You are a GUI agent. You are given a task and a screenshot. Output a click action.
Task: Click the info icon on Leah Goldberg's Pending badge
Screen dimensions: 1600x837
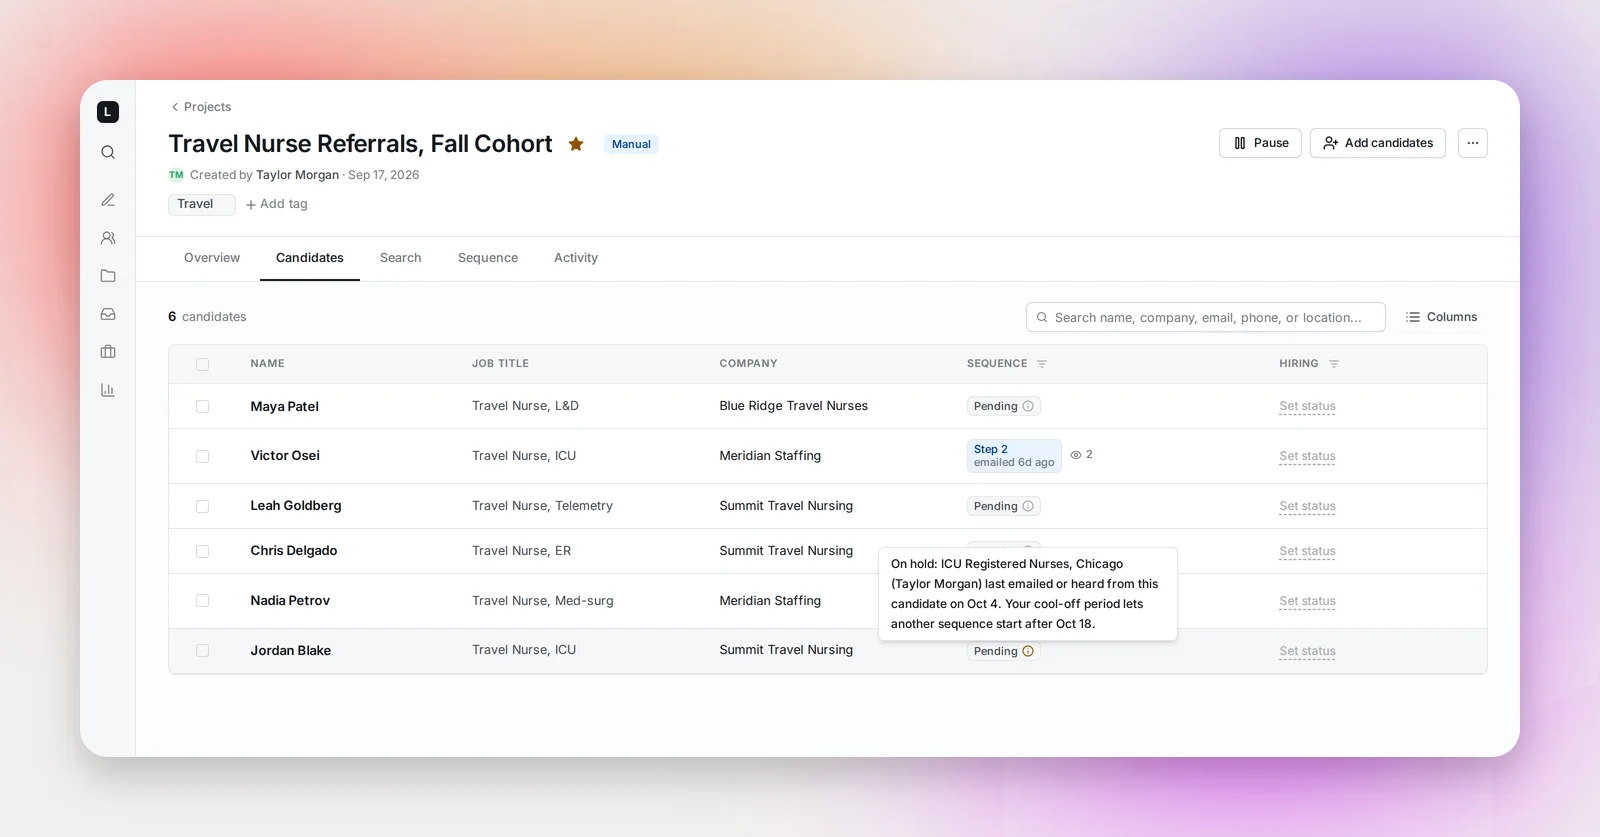1028,506
